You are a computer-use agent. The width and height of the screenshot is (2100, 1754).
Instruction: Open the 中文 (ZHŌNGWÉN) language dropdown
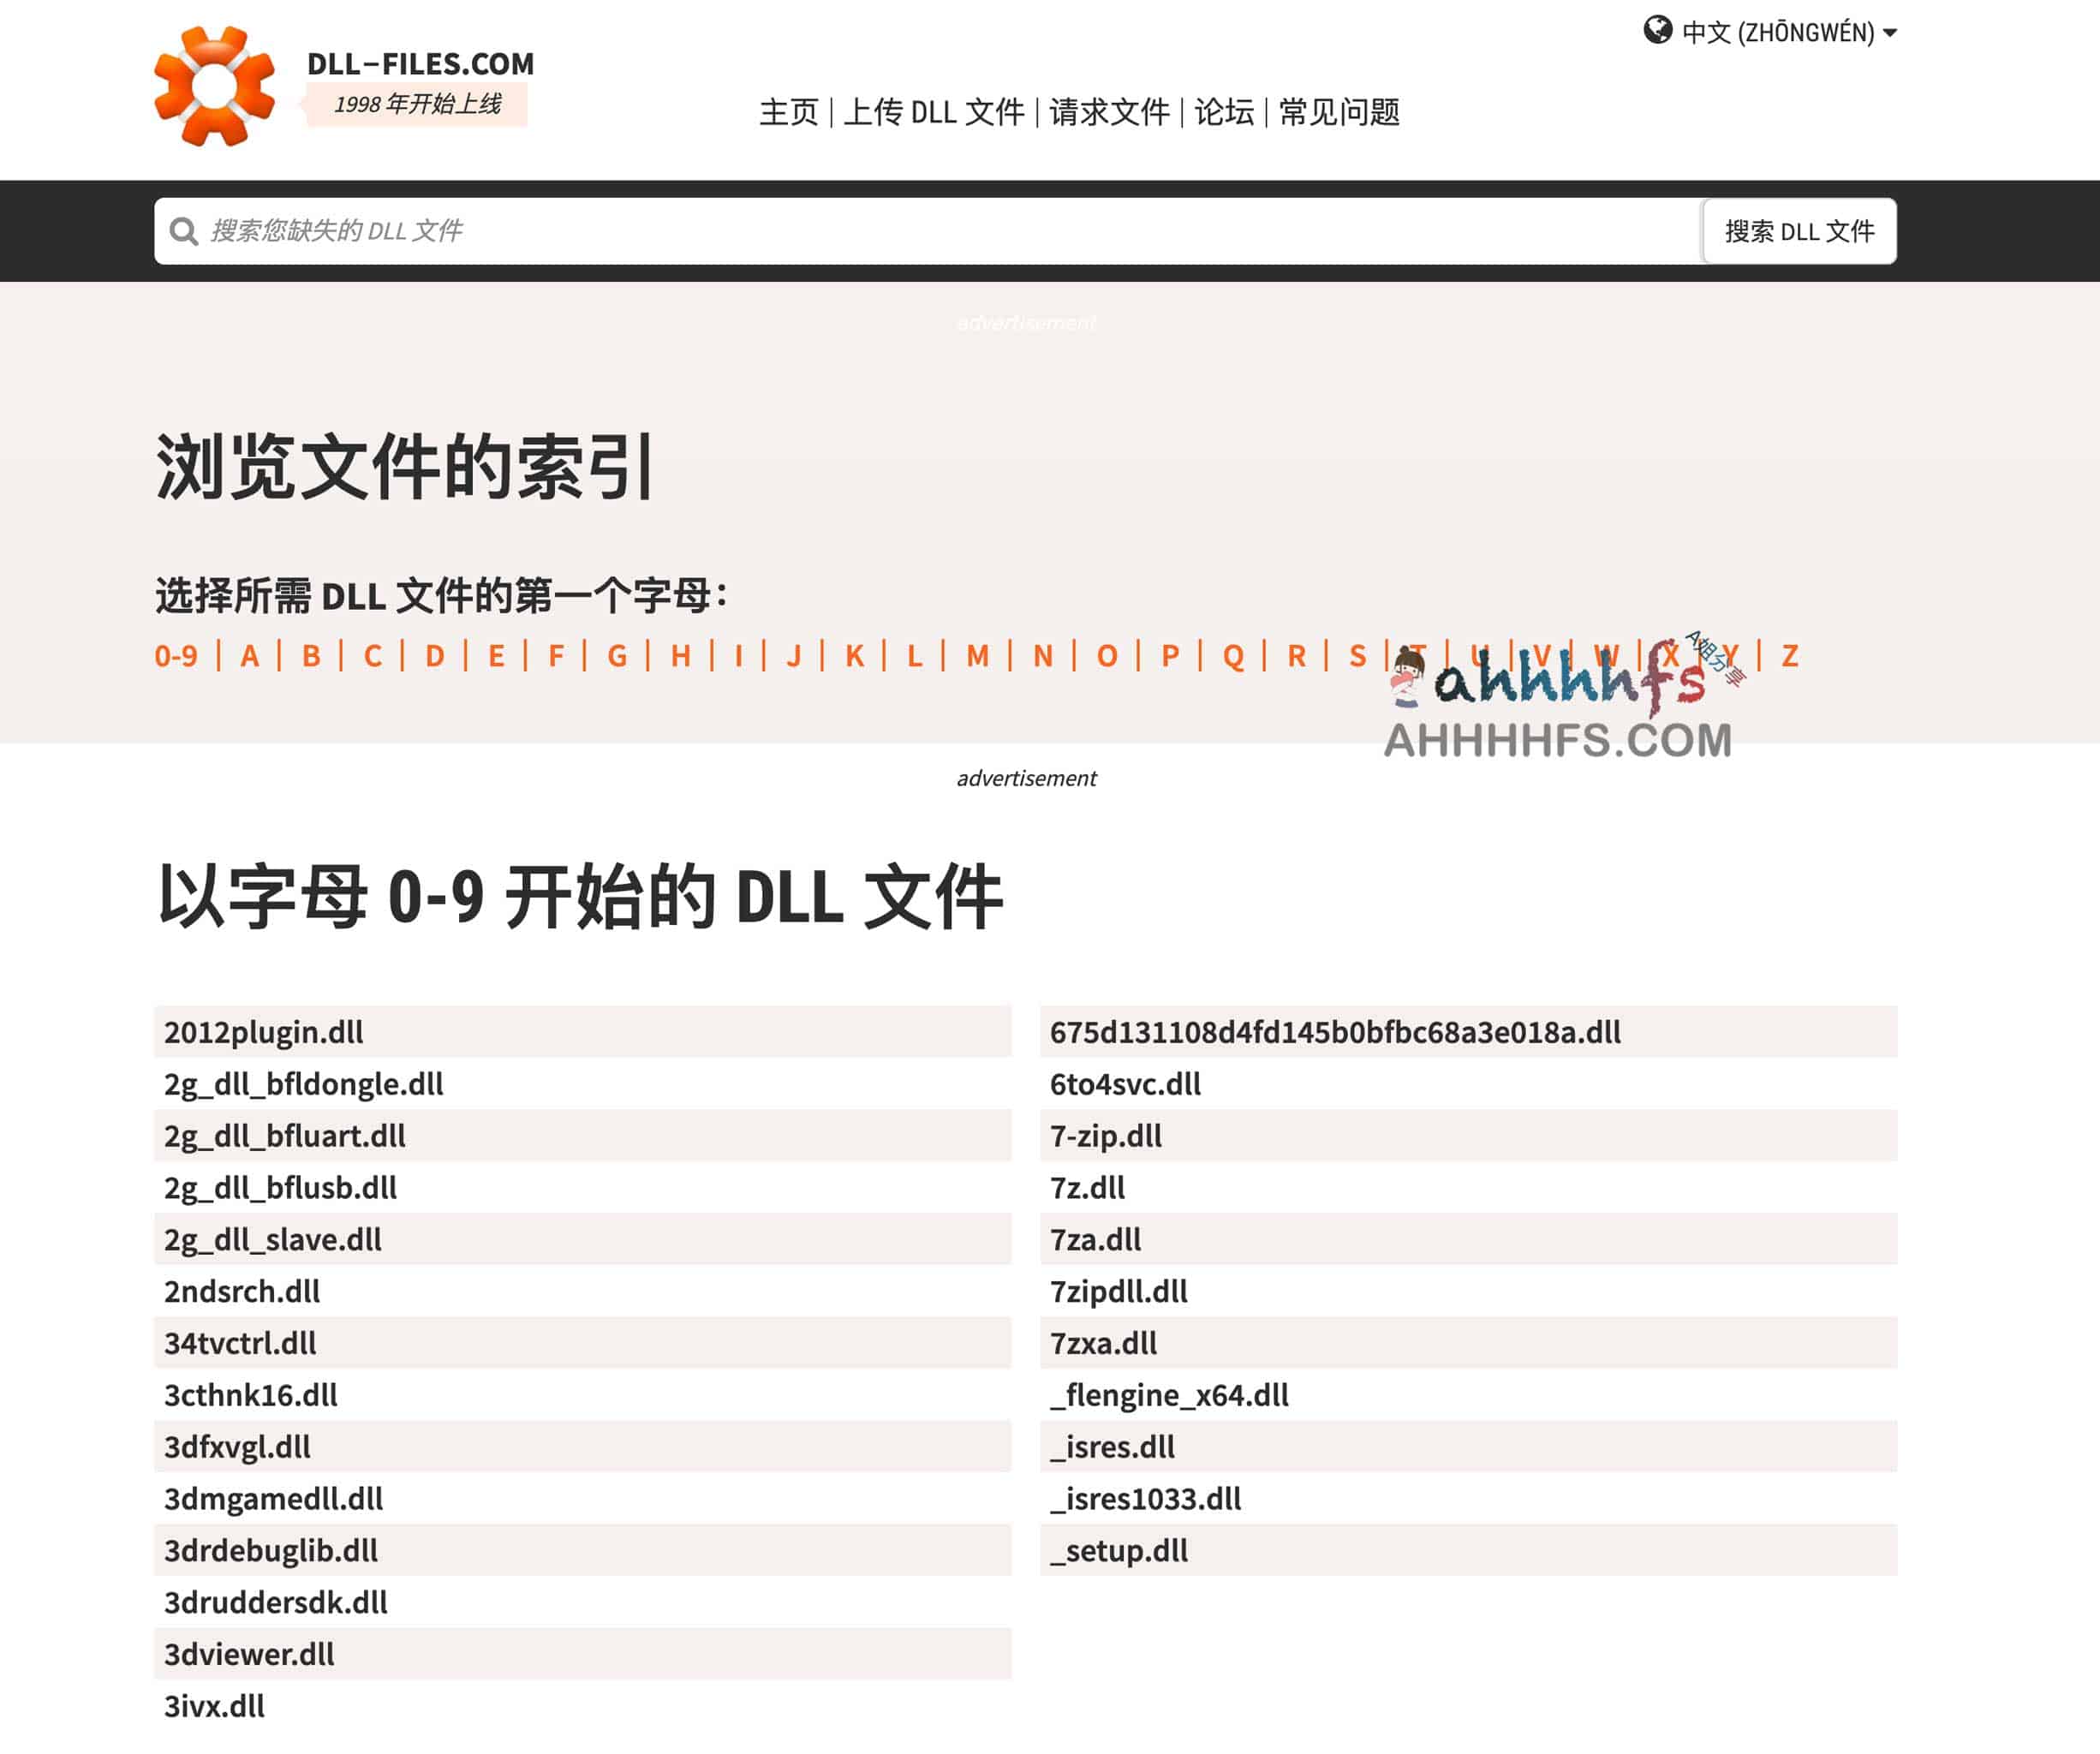tap(1780, 32)
